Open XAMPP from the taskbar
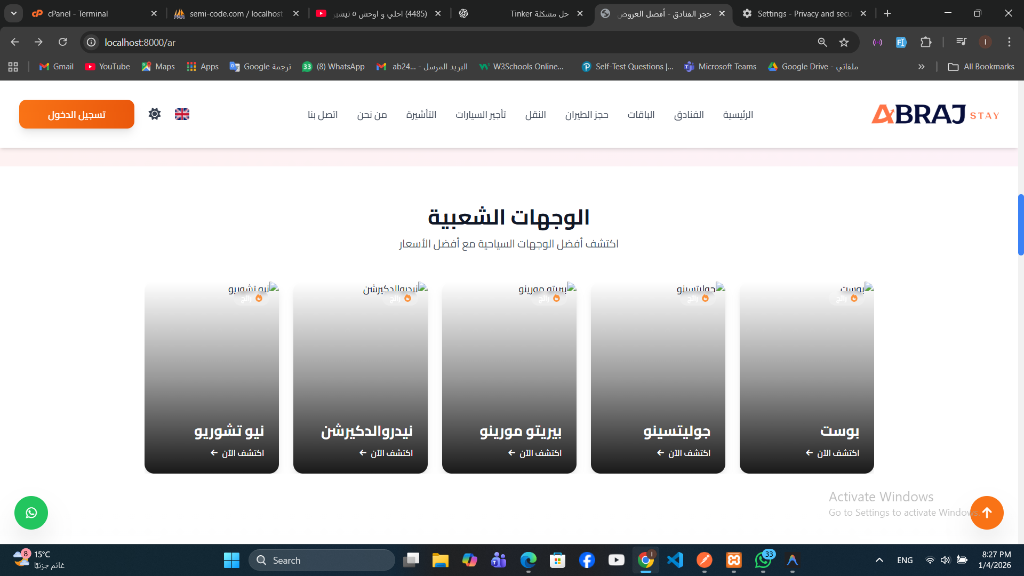This screenshot has height=576, width=1024. tap(733, 560)
